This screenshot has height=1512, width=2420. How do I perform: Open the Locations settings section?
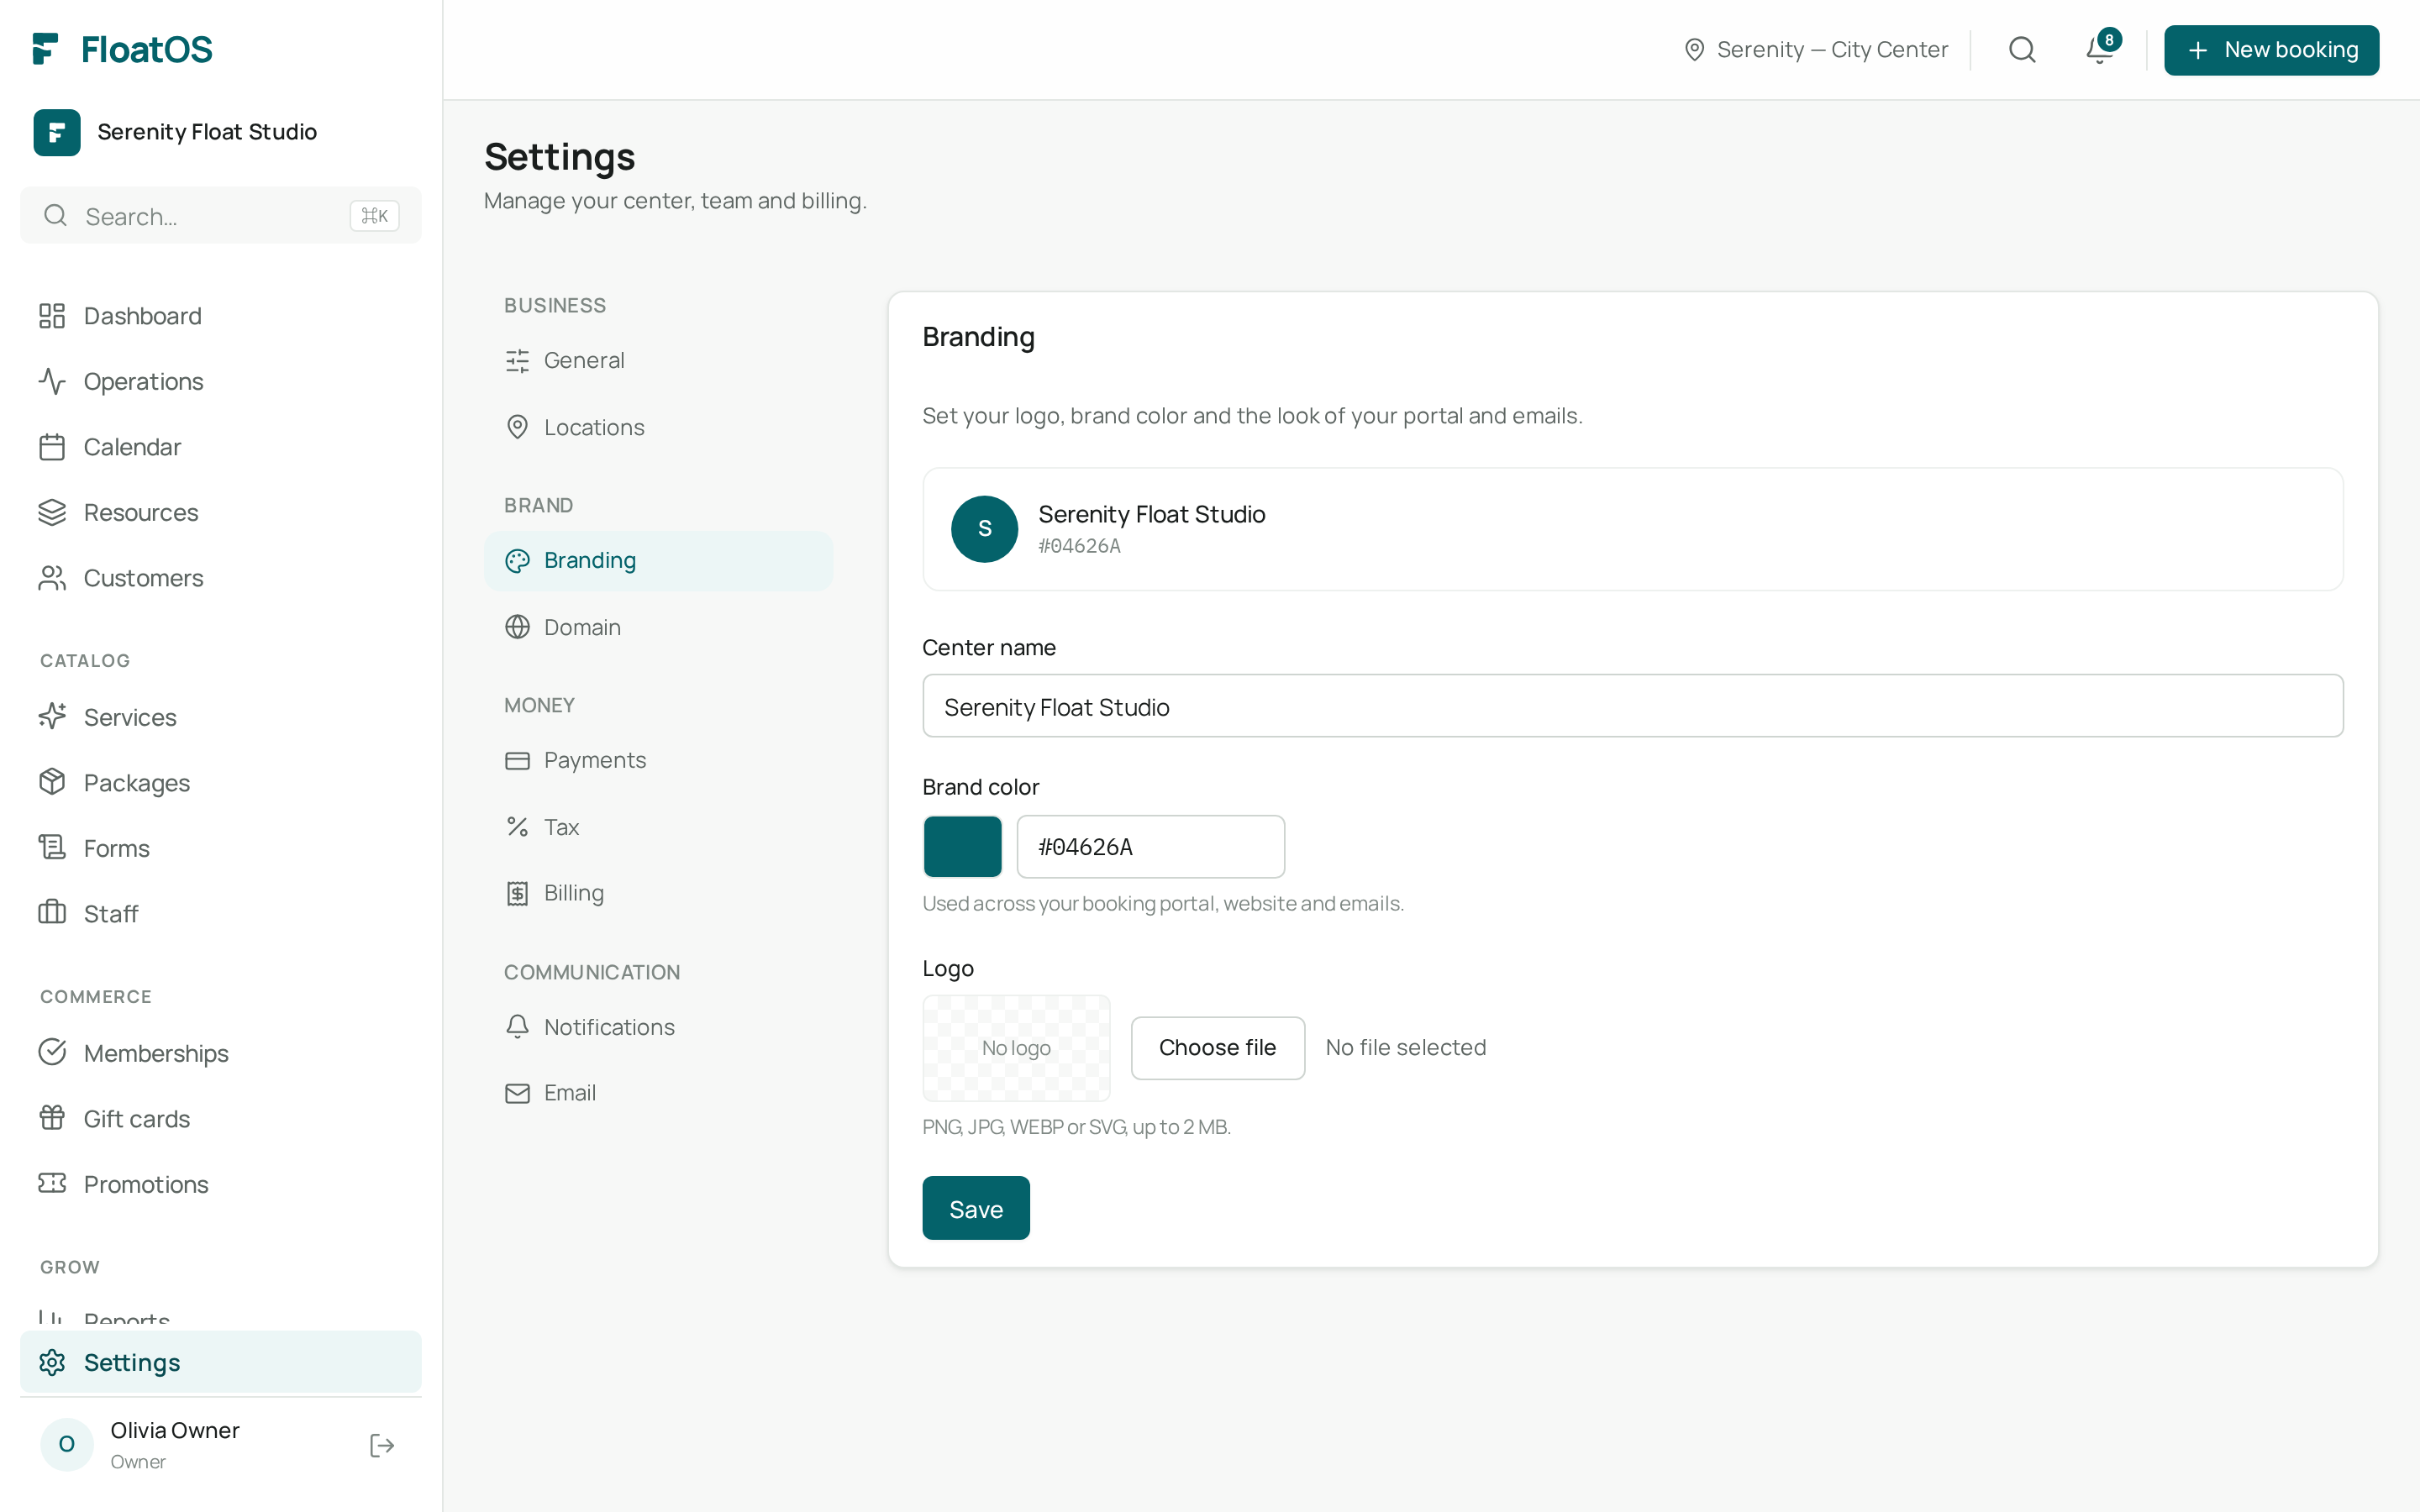658,427
